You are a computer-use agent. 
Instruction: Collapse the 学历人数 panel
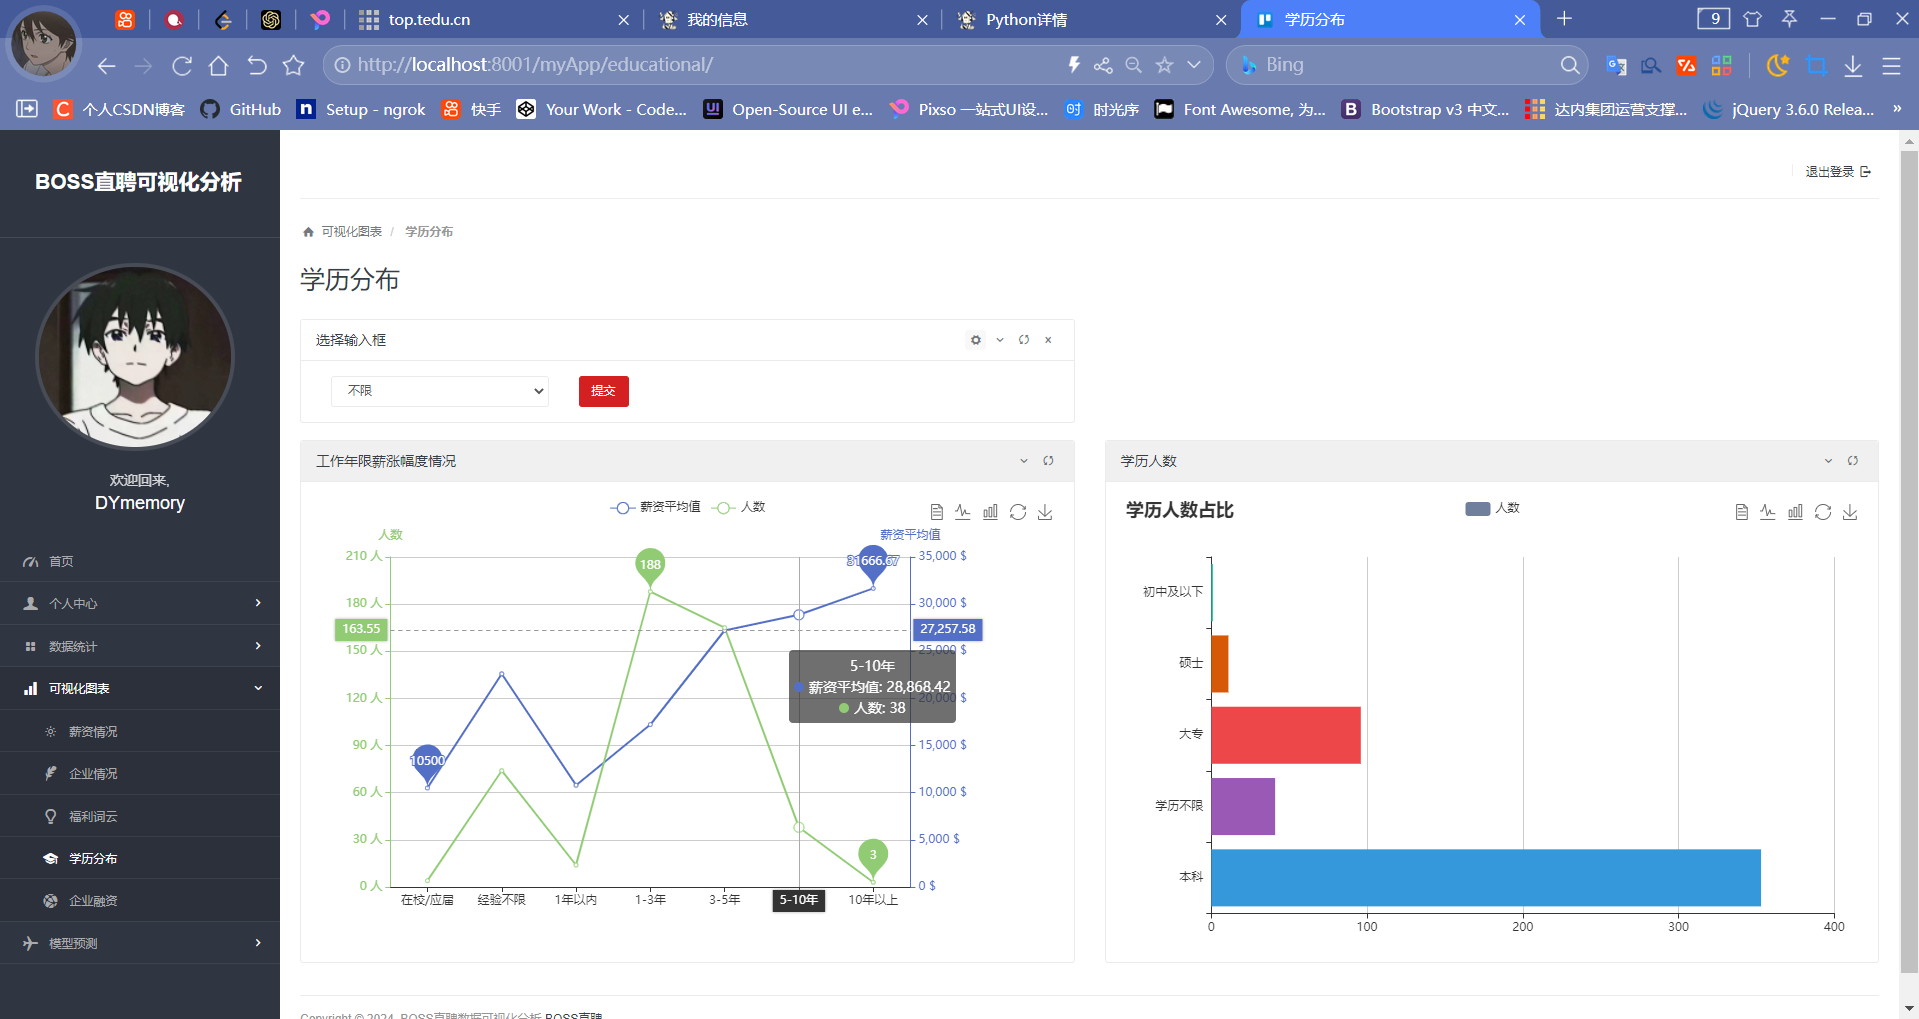click(1828, 461)
